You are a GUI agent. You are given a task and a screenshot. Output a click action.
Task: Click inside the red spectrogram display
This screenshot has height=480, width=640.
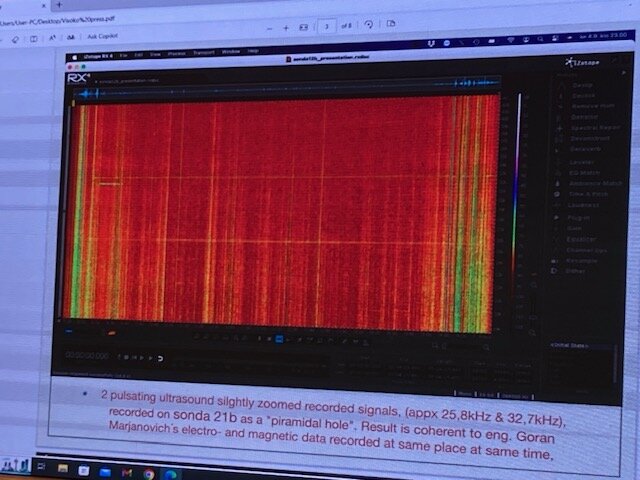coord(282,214)
